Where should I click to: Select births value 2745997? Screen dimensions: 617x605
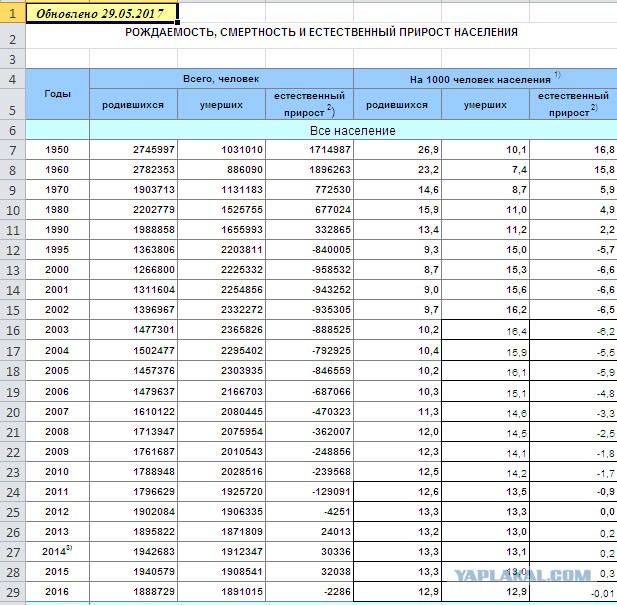(x=133, y=150)
